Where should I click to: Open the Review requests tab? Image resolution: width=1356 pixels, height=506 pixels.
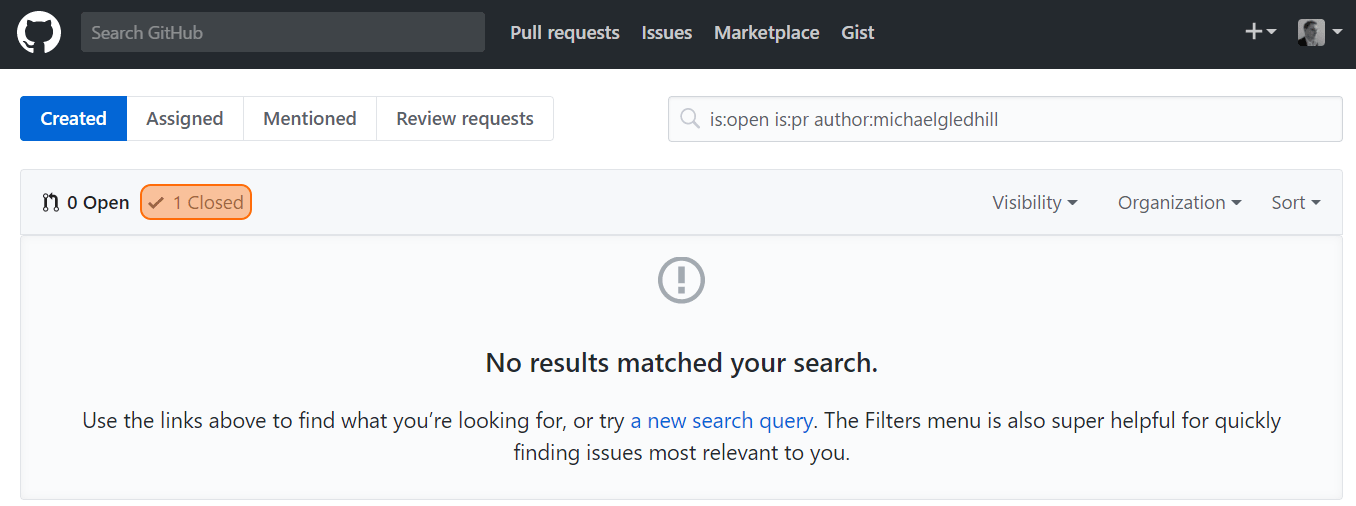465,118
